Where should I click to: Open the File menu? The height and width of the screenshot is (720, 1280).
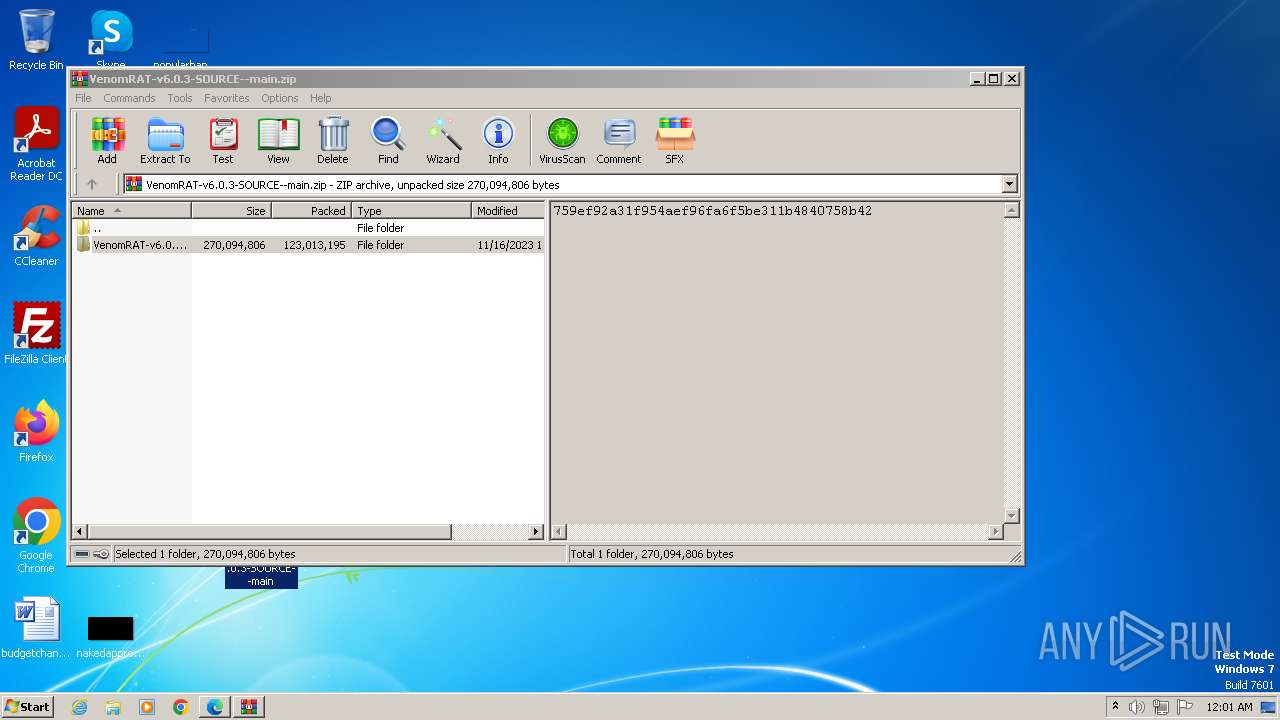83,98
